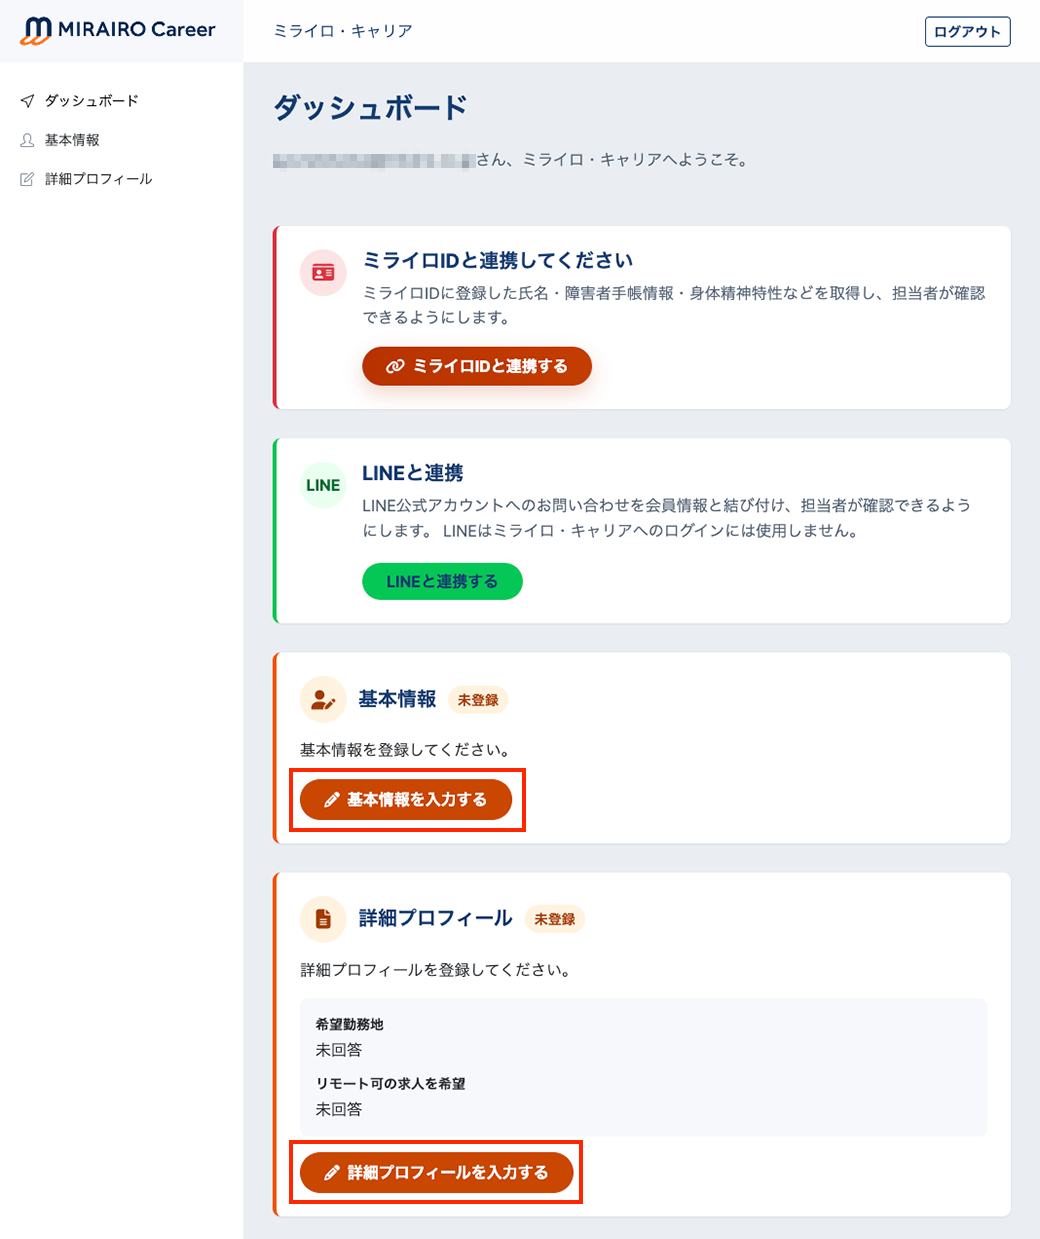Click 詳細プロフィールを登録してください。 text
The height and width of the screenshot is (1239, 1040).
[436, 970]
